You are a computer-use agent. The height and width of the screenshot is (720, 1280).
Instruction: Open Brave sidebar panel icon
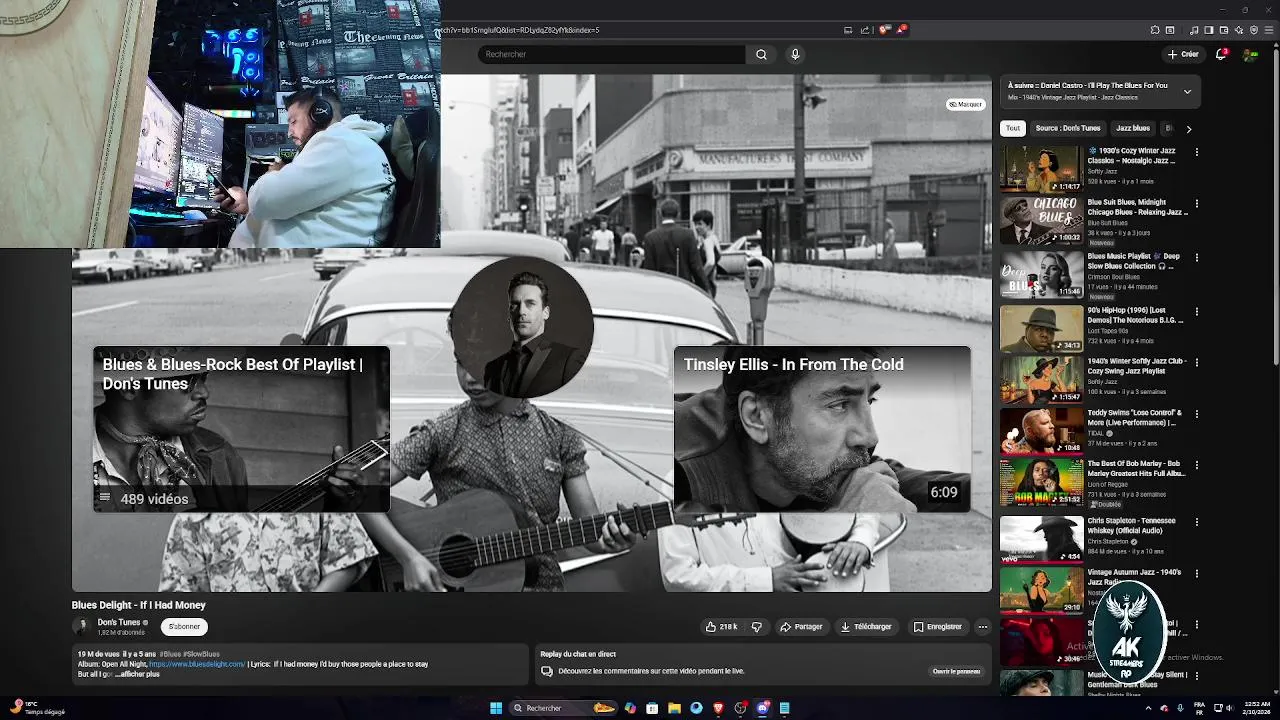1209,30
